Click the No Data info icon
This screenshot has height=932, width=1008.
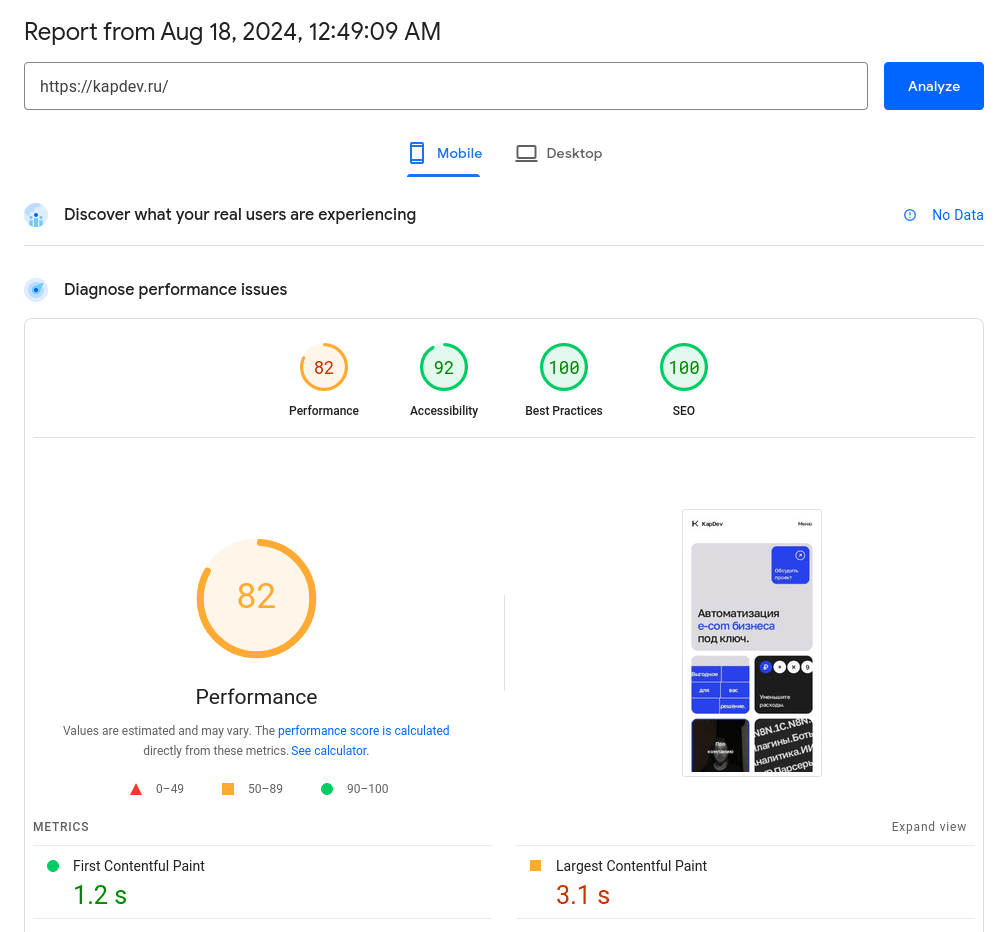(910, 215)
